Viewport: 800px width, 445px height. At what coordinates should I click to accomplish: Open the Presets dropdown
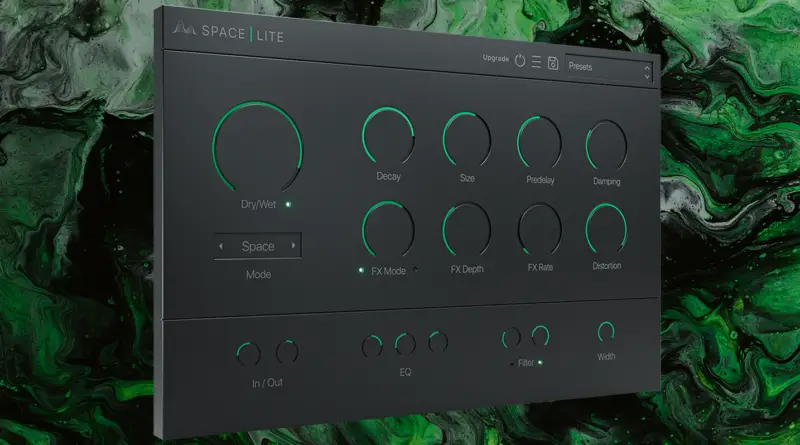609,68
